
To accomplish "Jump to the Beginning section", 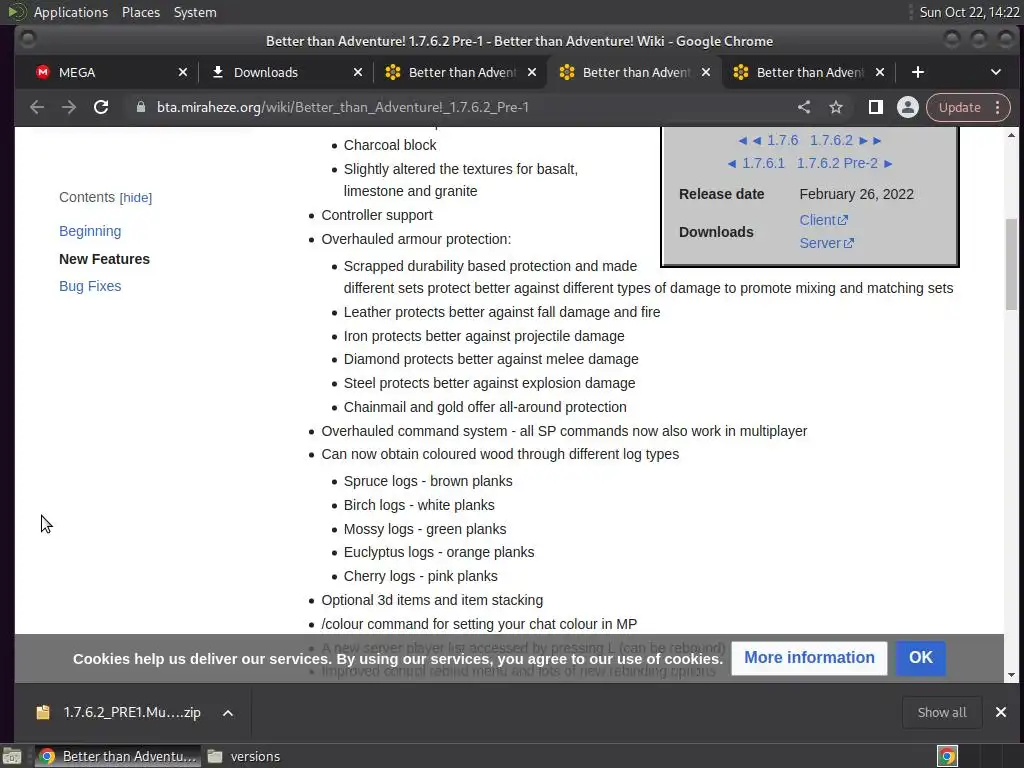I will pyautogui.click(x=90, y=231).
